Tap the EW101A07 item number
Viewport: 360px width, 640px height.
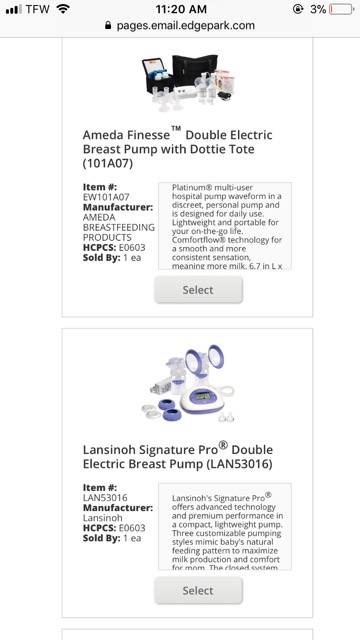coord(106,197)
